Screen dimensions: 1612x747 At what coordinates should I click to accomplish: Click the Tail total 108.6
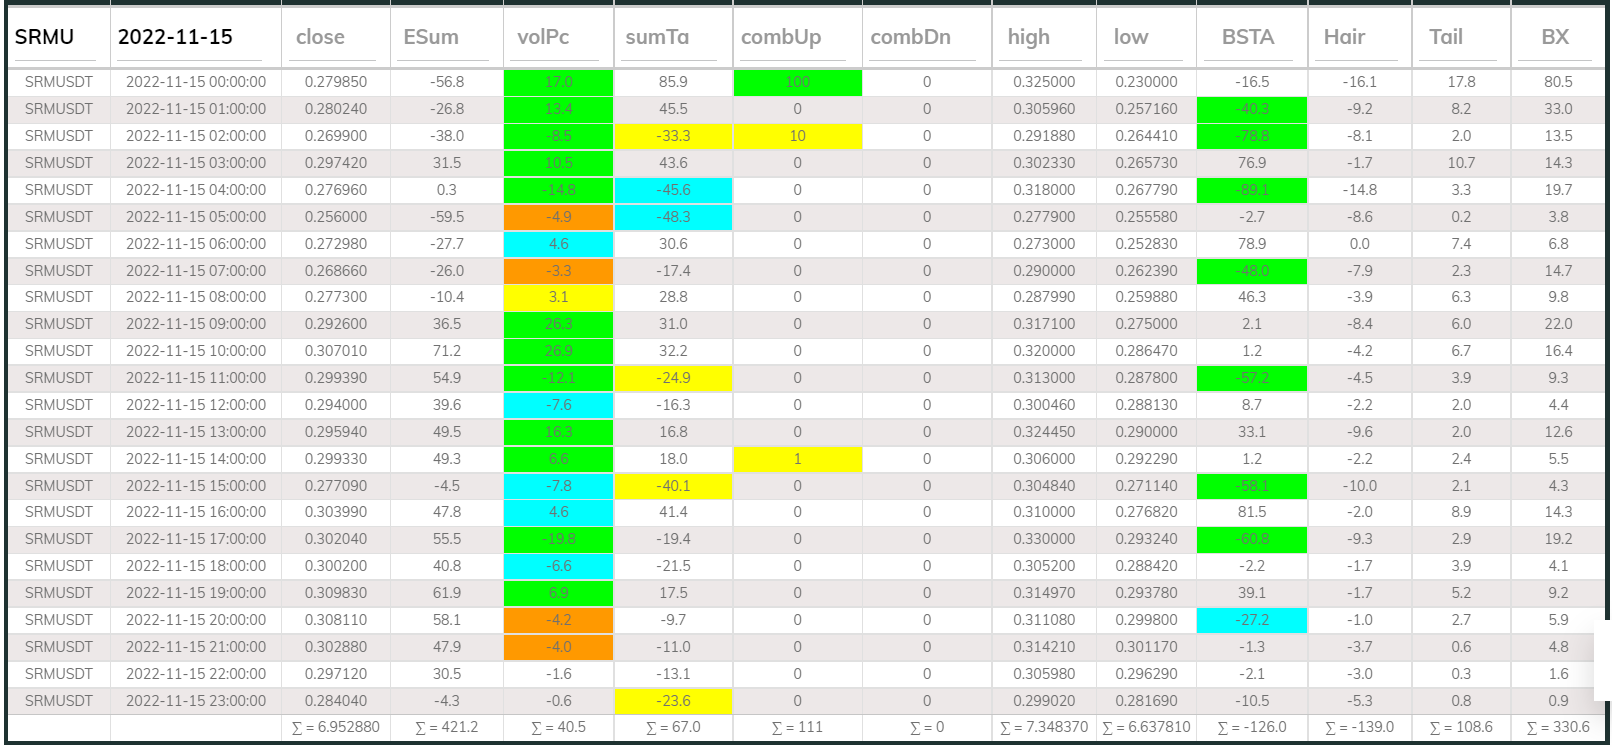click(x=1461, y=727)
